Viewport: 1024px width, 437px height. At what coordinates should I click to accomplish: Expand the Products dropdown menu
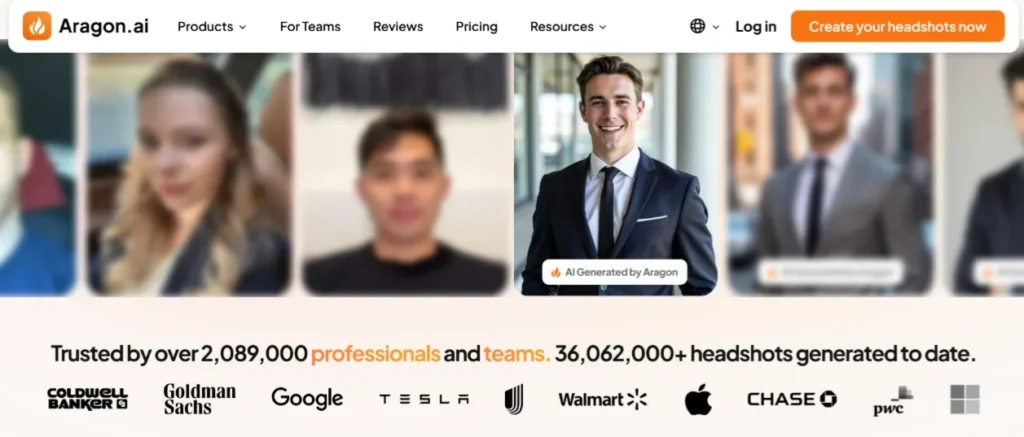point(212,27)
